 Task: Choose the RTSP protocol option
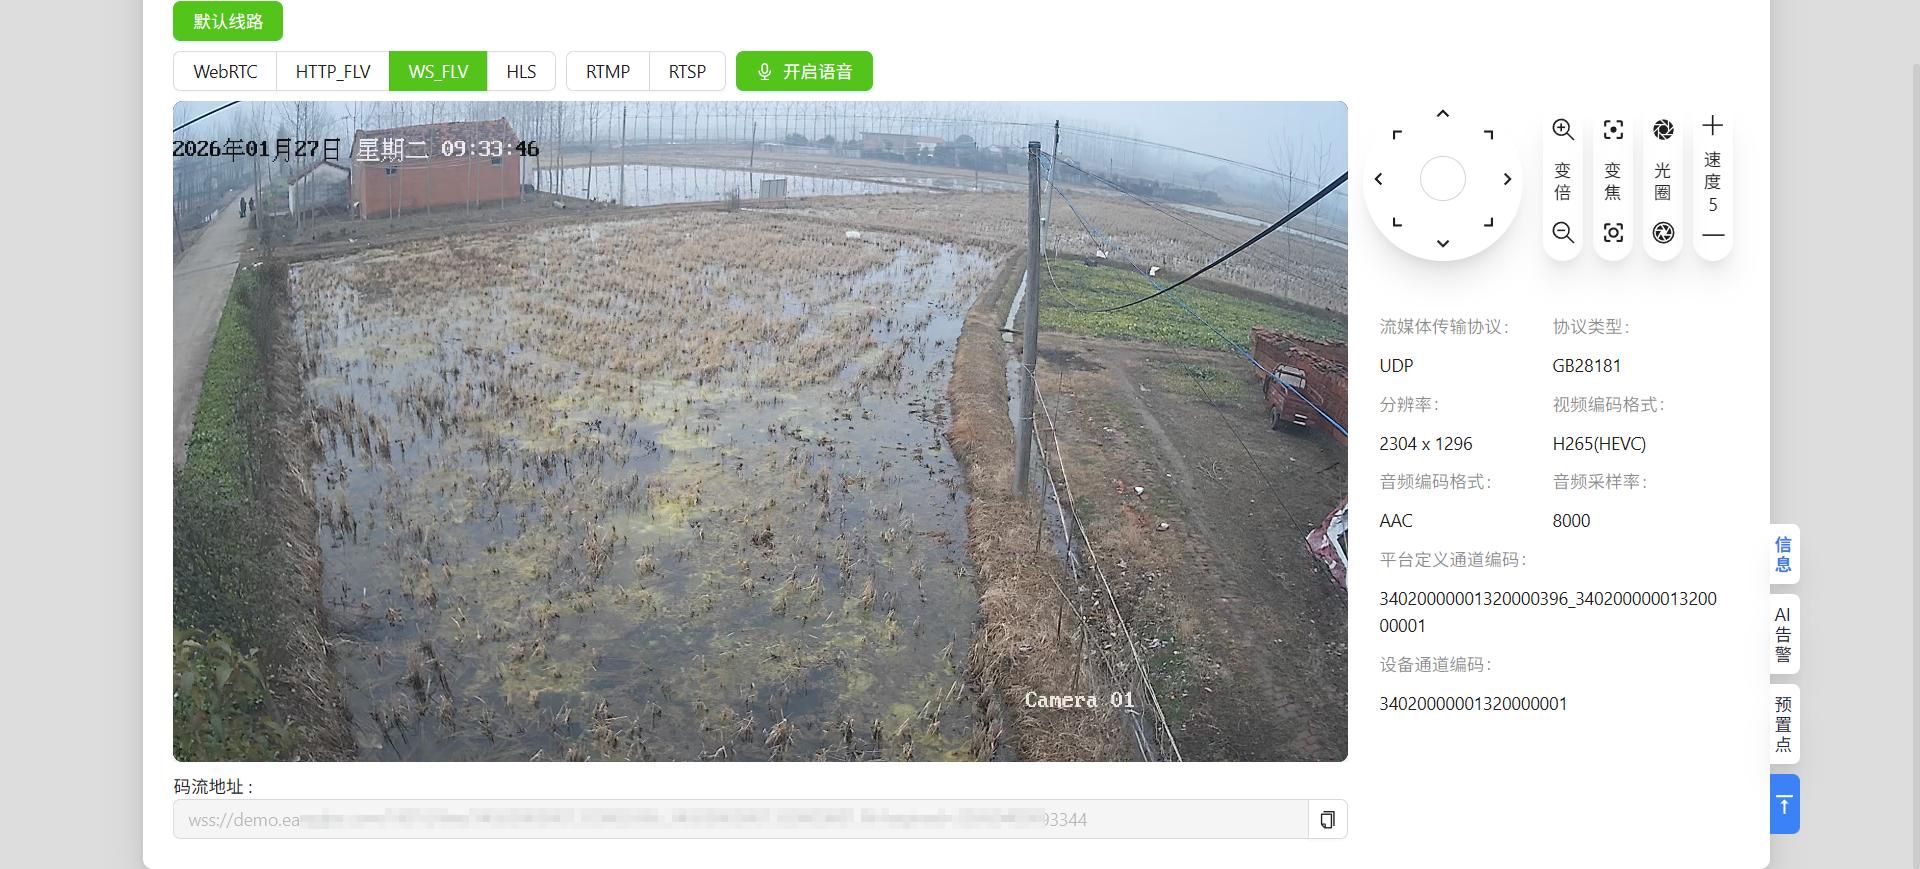coord(687,71)
